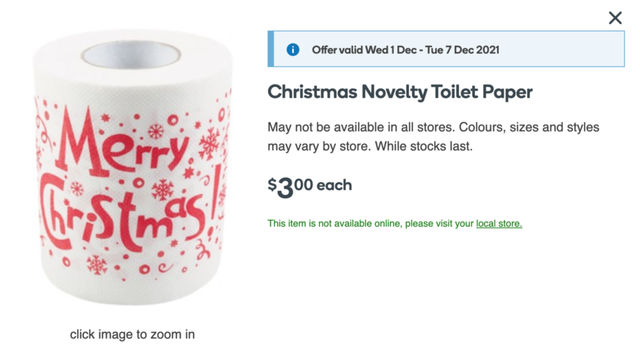
Task: Click the dollar sign of the price
Action: 272,184
